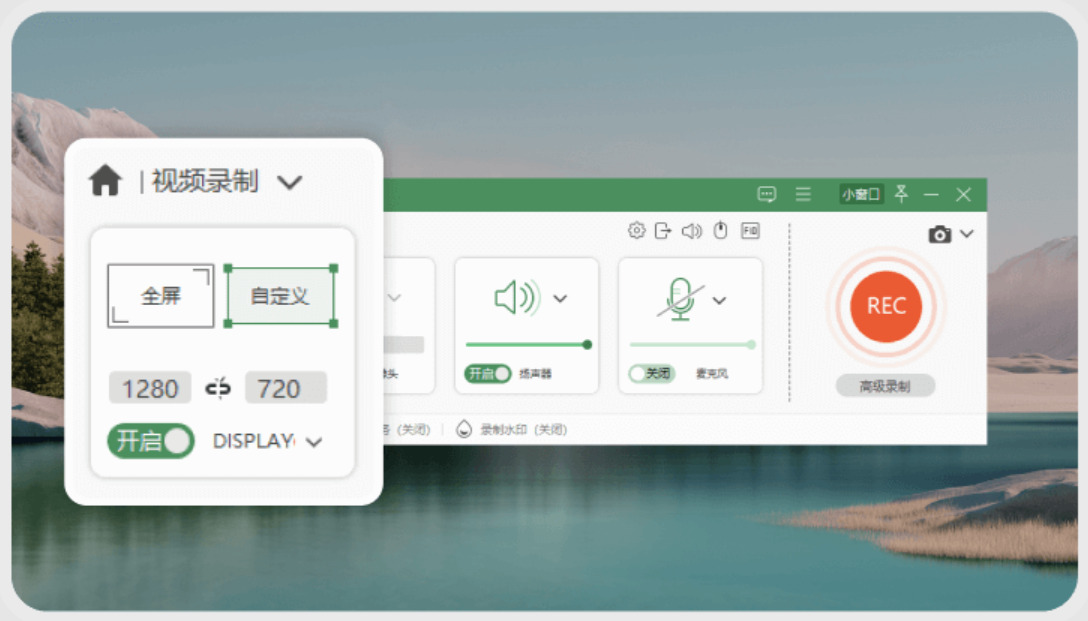Expand the microphone device dropdown
This screenshot has height=621, width=1088.
point(720,300)
